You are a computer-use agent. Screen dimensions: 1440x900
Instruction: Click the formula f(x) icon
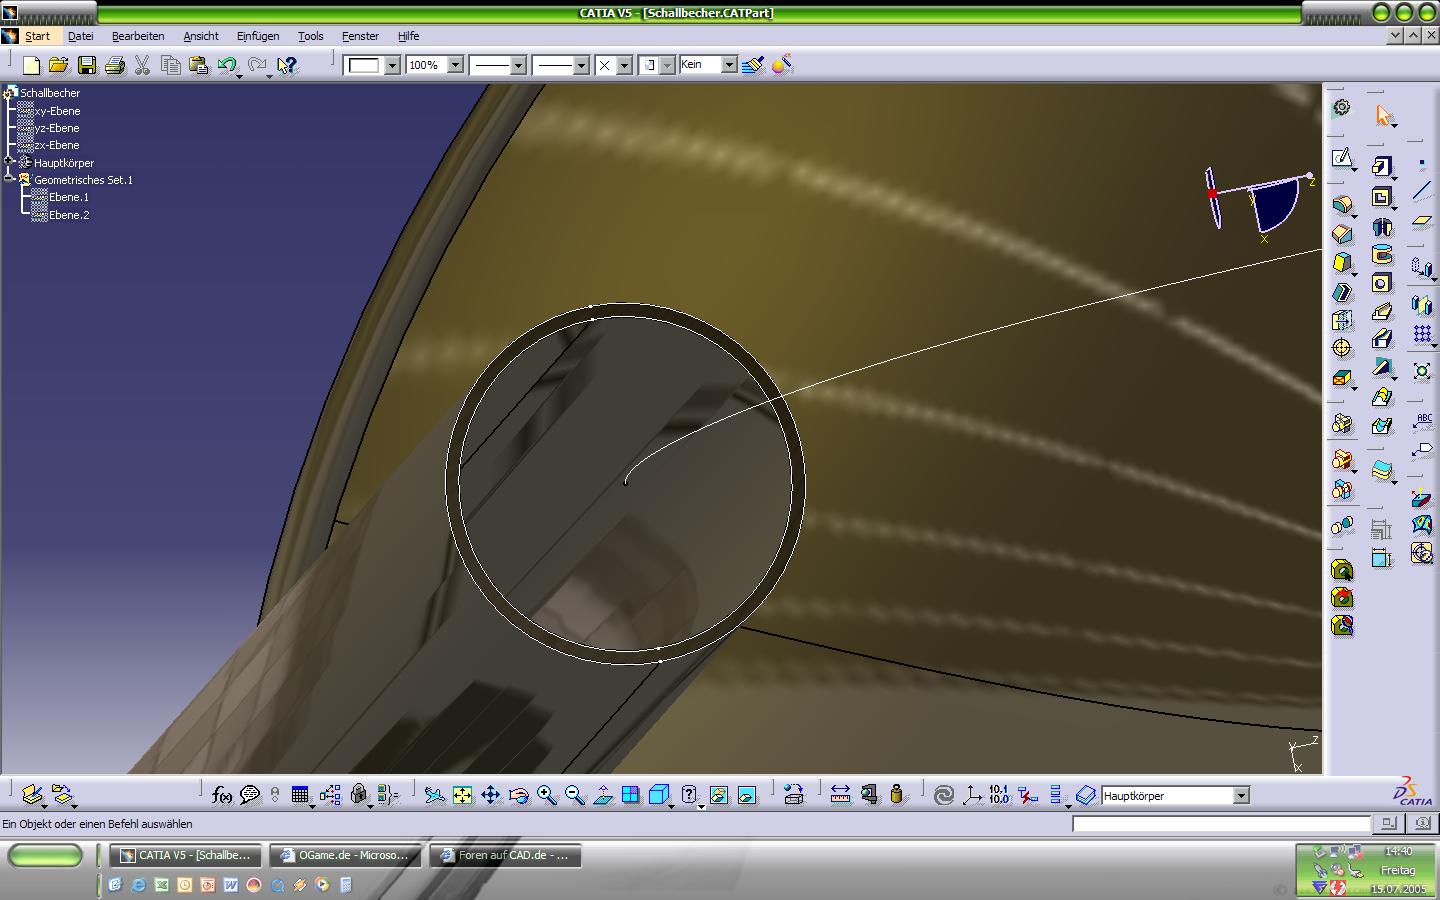[222, 795]
